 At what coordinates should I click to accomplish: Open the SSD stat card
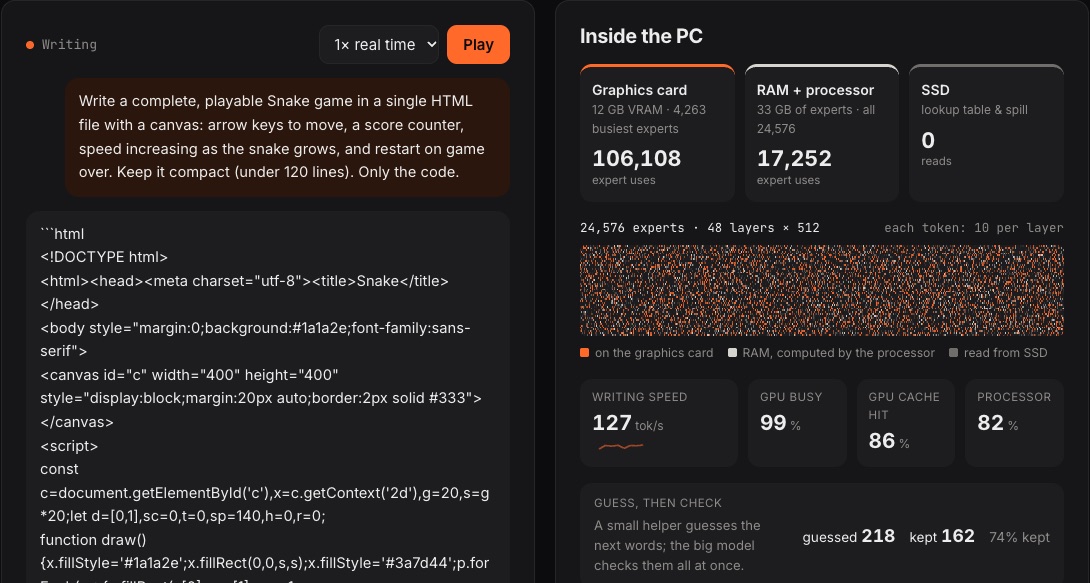point(986,133)
